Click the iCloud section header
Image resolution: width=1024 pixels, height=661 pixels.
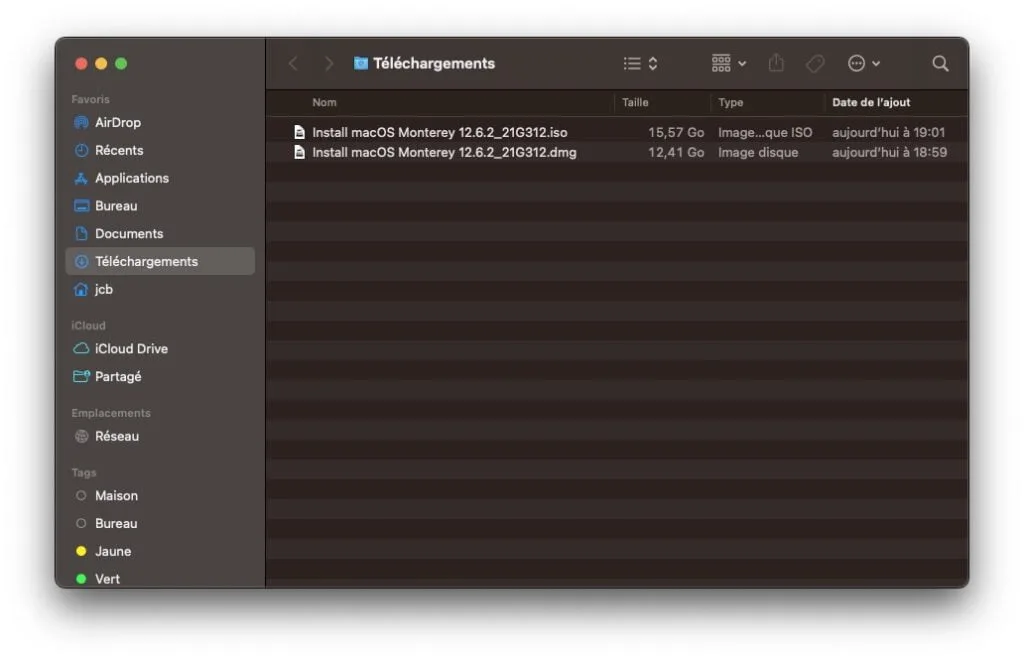point(88,325)
